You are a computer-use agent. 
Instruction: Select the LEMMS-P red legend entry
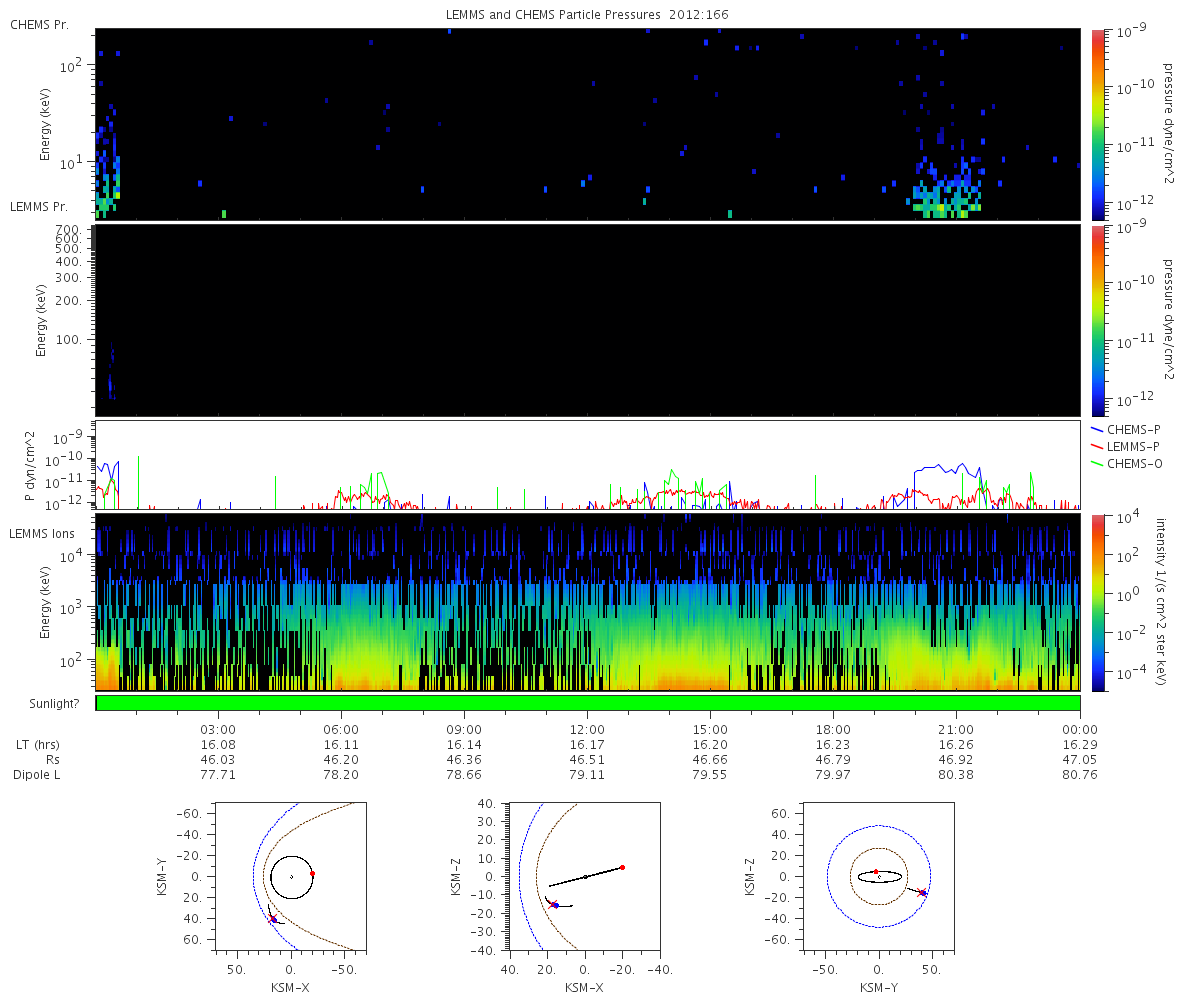(1125, 445)
